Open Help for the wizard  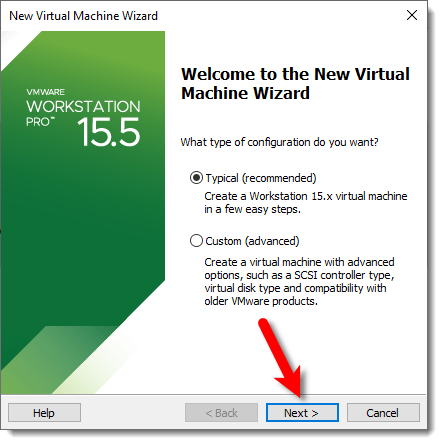pyautogui.click(x=44, y=413)
